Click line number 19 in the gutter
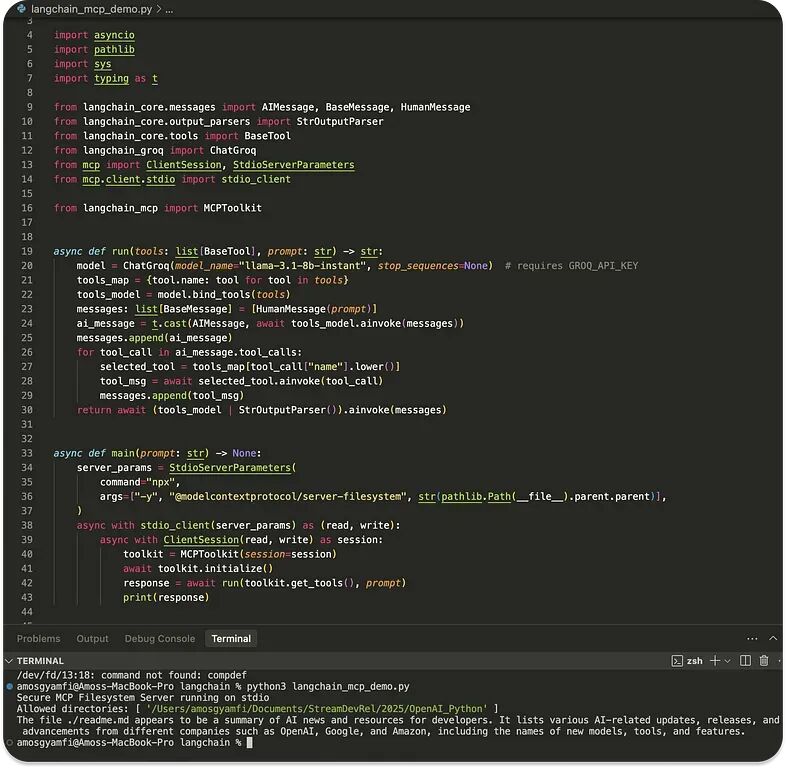Image resolution: width=786 pixels, height=768 pixels. (x=27, y=251)
